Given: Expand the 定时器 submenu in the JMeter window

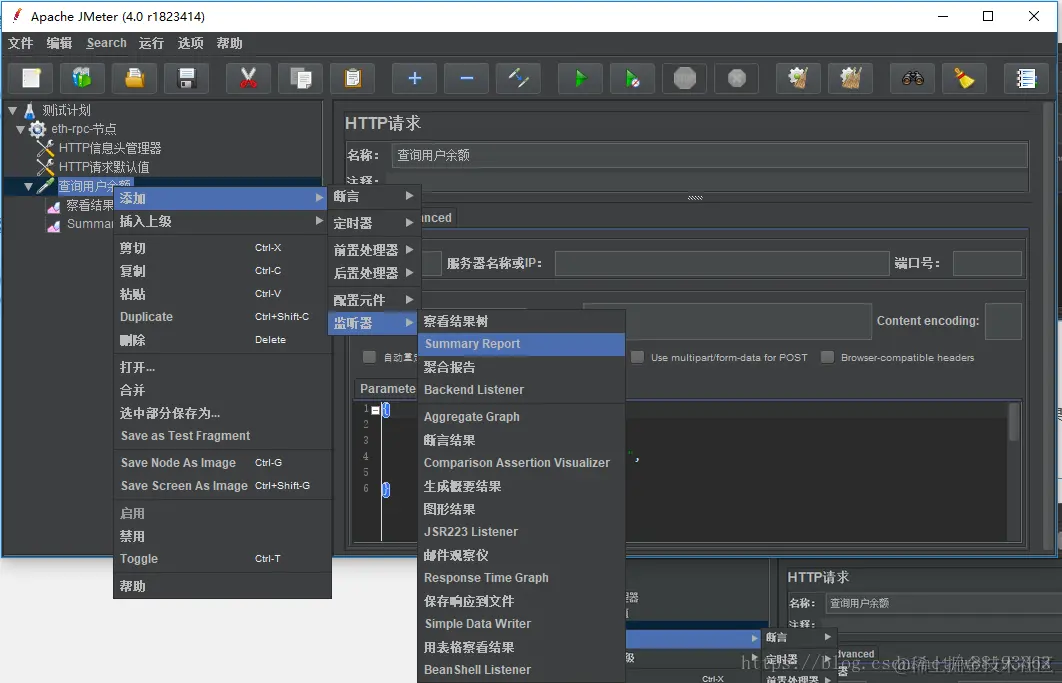Looking at the screenshot, I should (x=374, y=223).
